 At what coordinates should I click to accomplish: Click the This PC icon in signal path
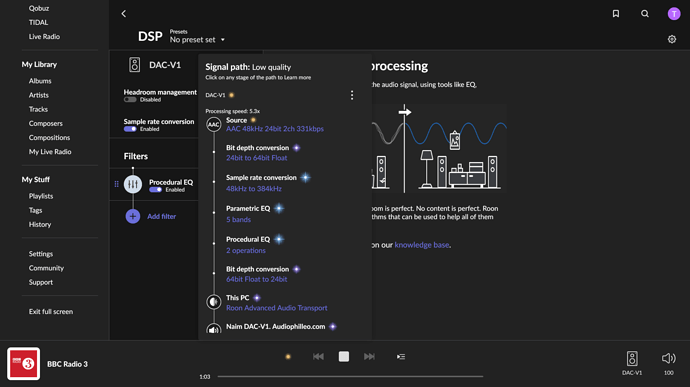(x=213, y=302)
